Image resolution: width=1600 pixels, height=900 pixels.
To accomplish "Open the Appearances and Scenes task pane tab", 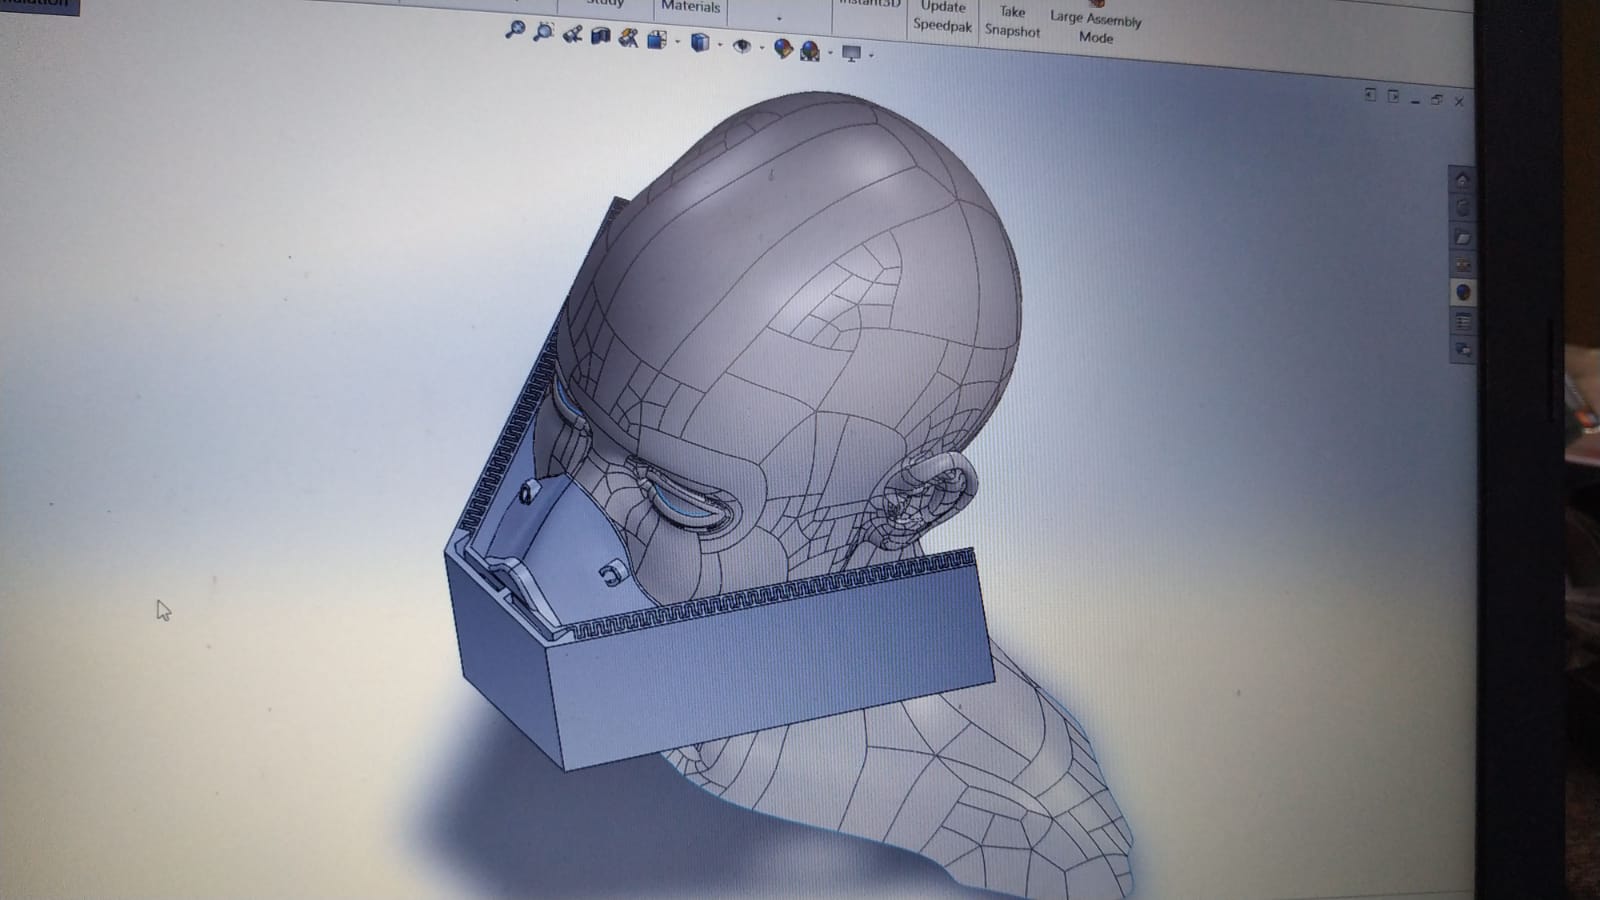I will click(1463, 293).
